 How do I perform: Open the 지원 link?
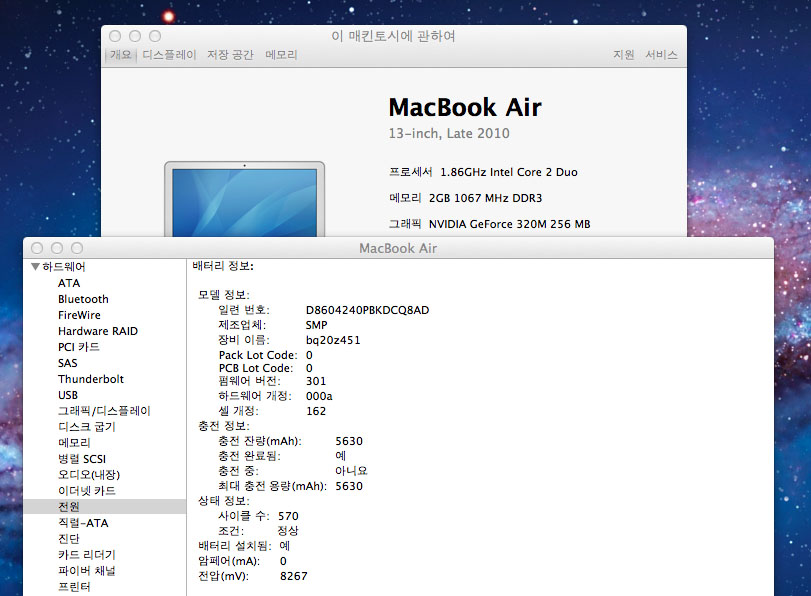(623, 55)
